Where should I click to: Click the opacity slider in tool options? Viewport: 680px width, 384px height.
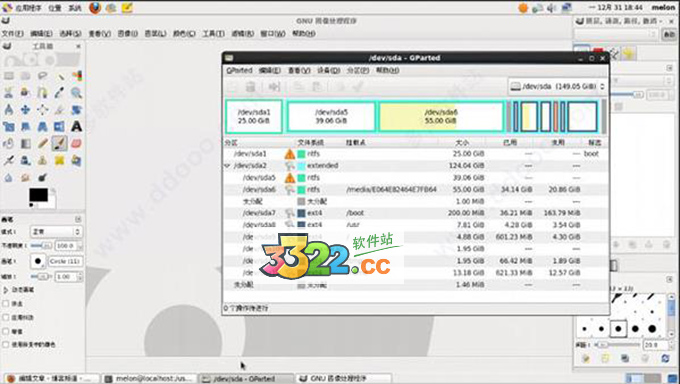[x=41, y=246]
